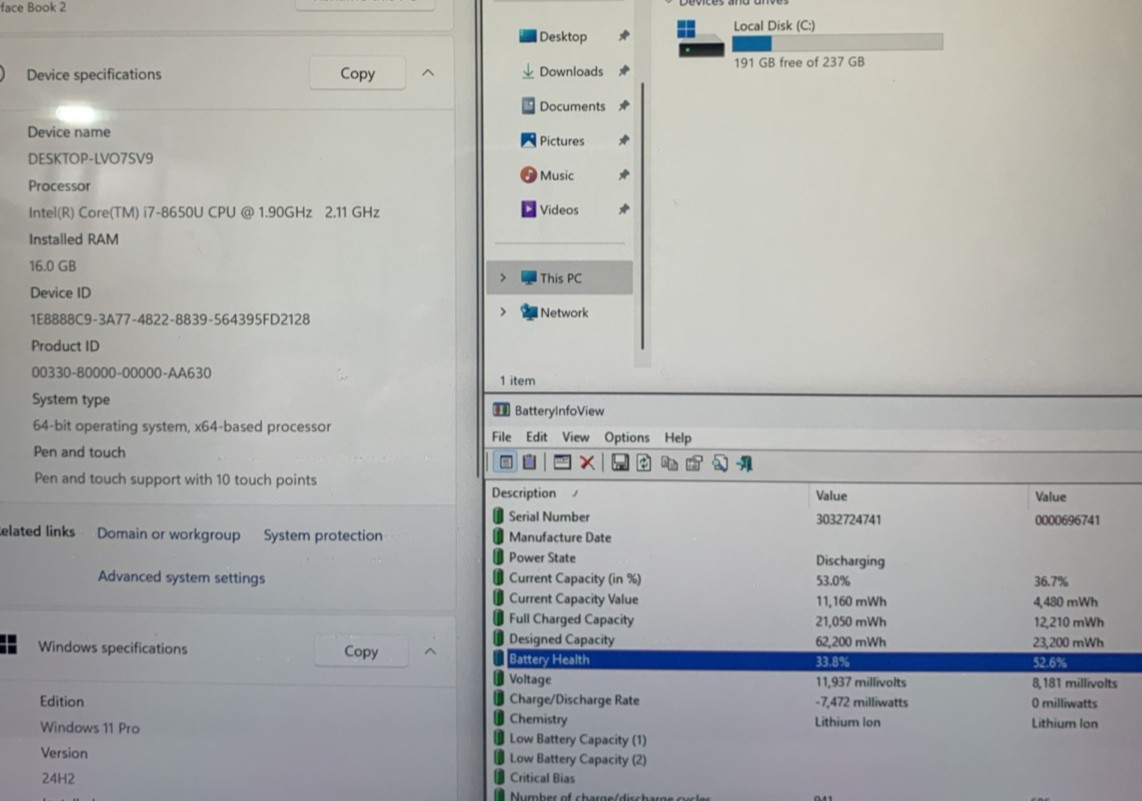The image size is (1142, 801).
Task: Open the Domain or workgroup link
Action: [x=168, y=534]
